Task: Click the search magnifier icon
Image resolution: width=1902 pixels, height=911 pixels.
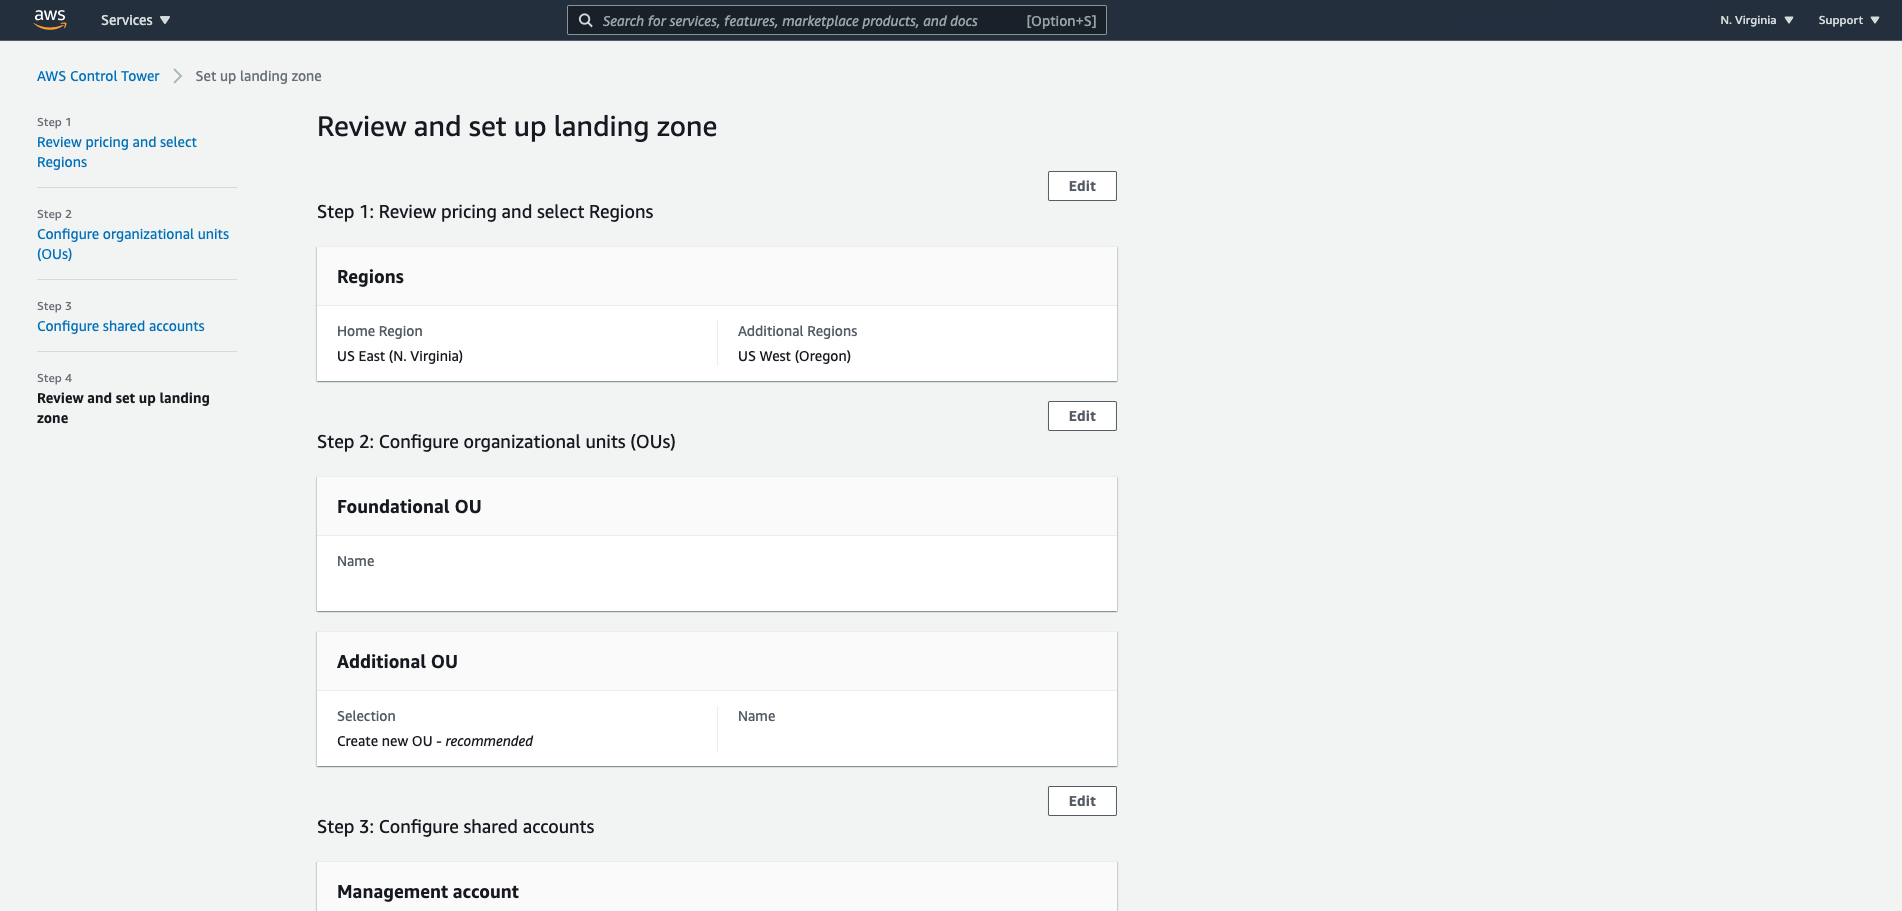Action: click(586, 20)
